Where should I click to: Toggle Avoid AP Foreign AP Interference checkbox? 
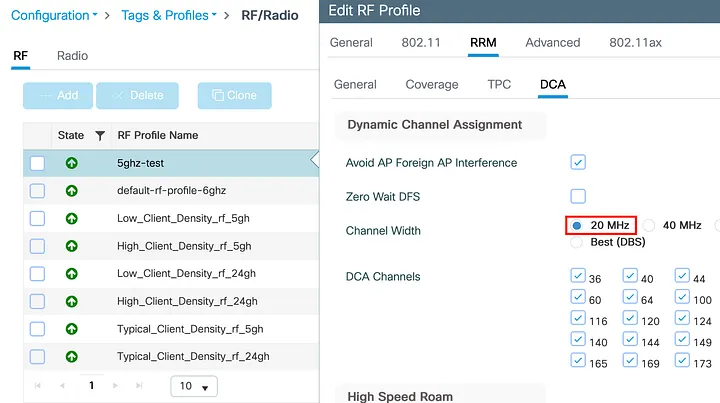point(578,162)
